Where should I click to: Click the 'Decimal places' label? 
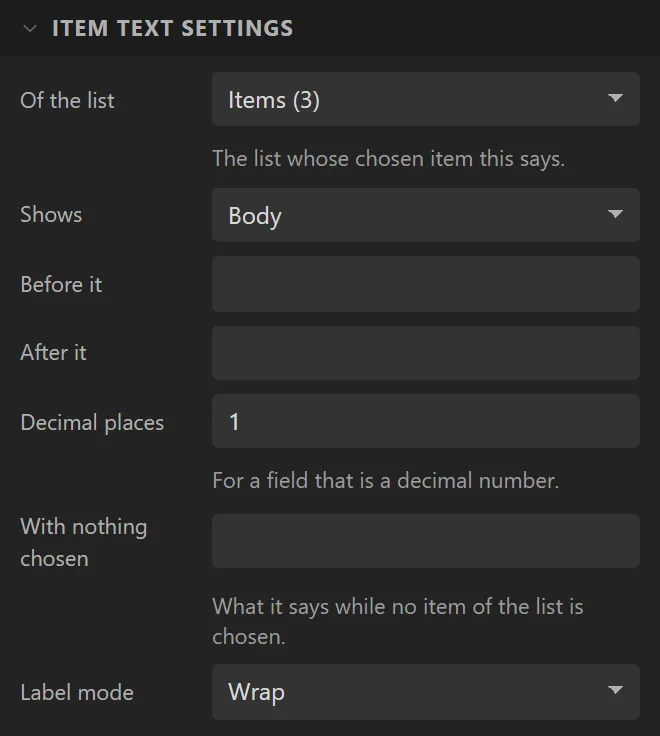[x=92, y=422]
